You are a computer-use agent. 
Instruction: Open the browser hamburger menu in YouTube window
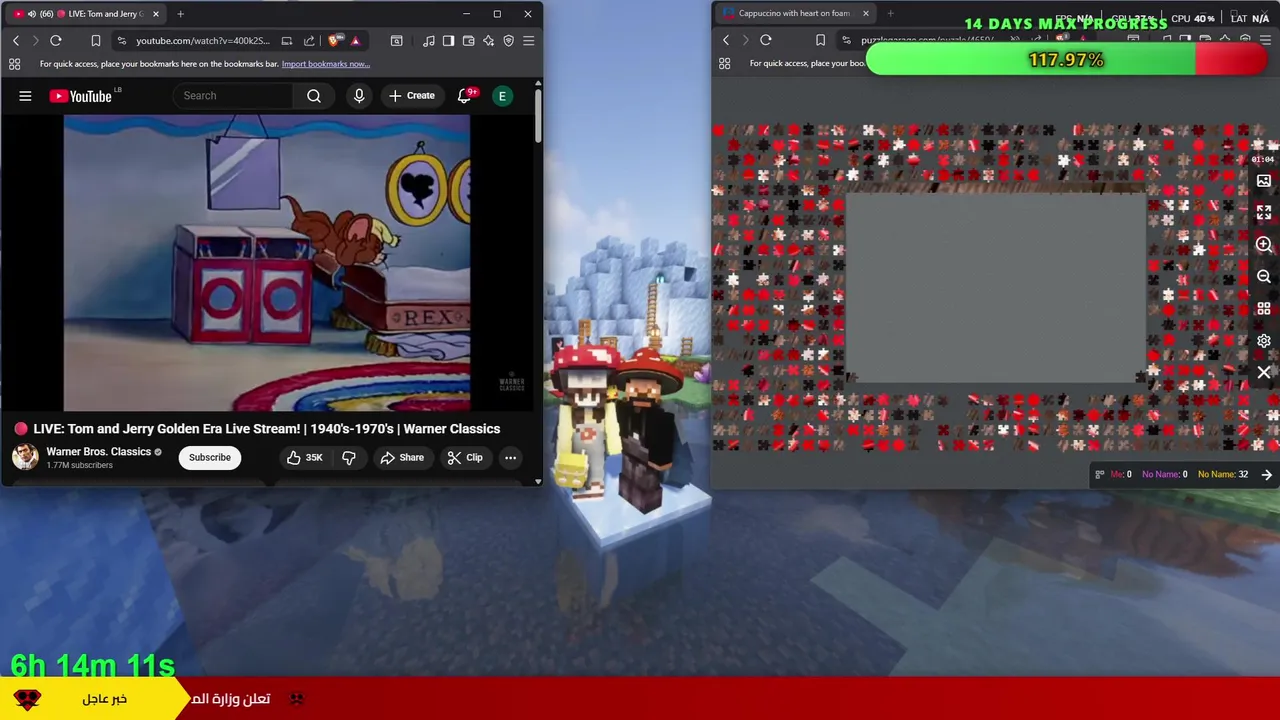528,40
